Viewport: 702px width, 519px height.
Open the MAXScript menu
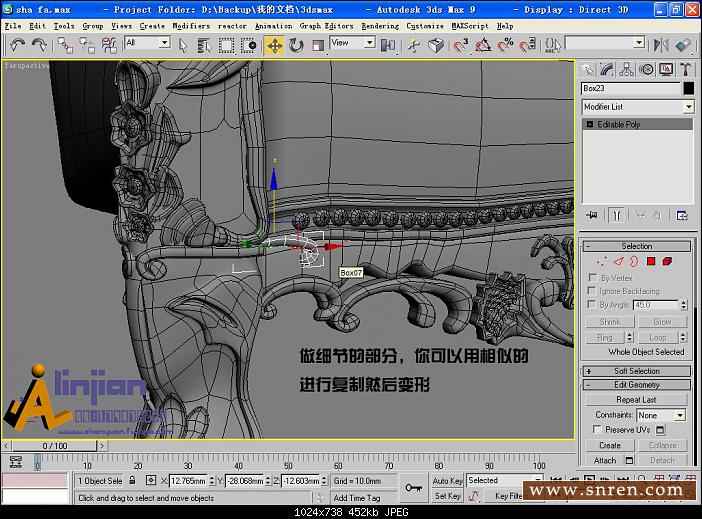pos(470,26)
